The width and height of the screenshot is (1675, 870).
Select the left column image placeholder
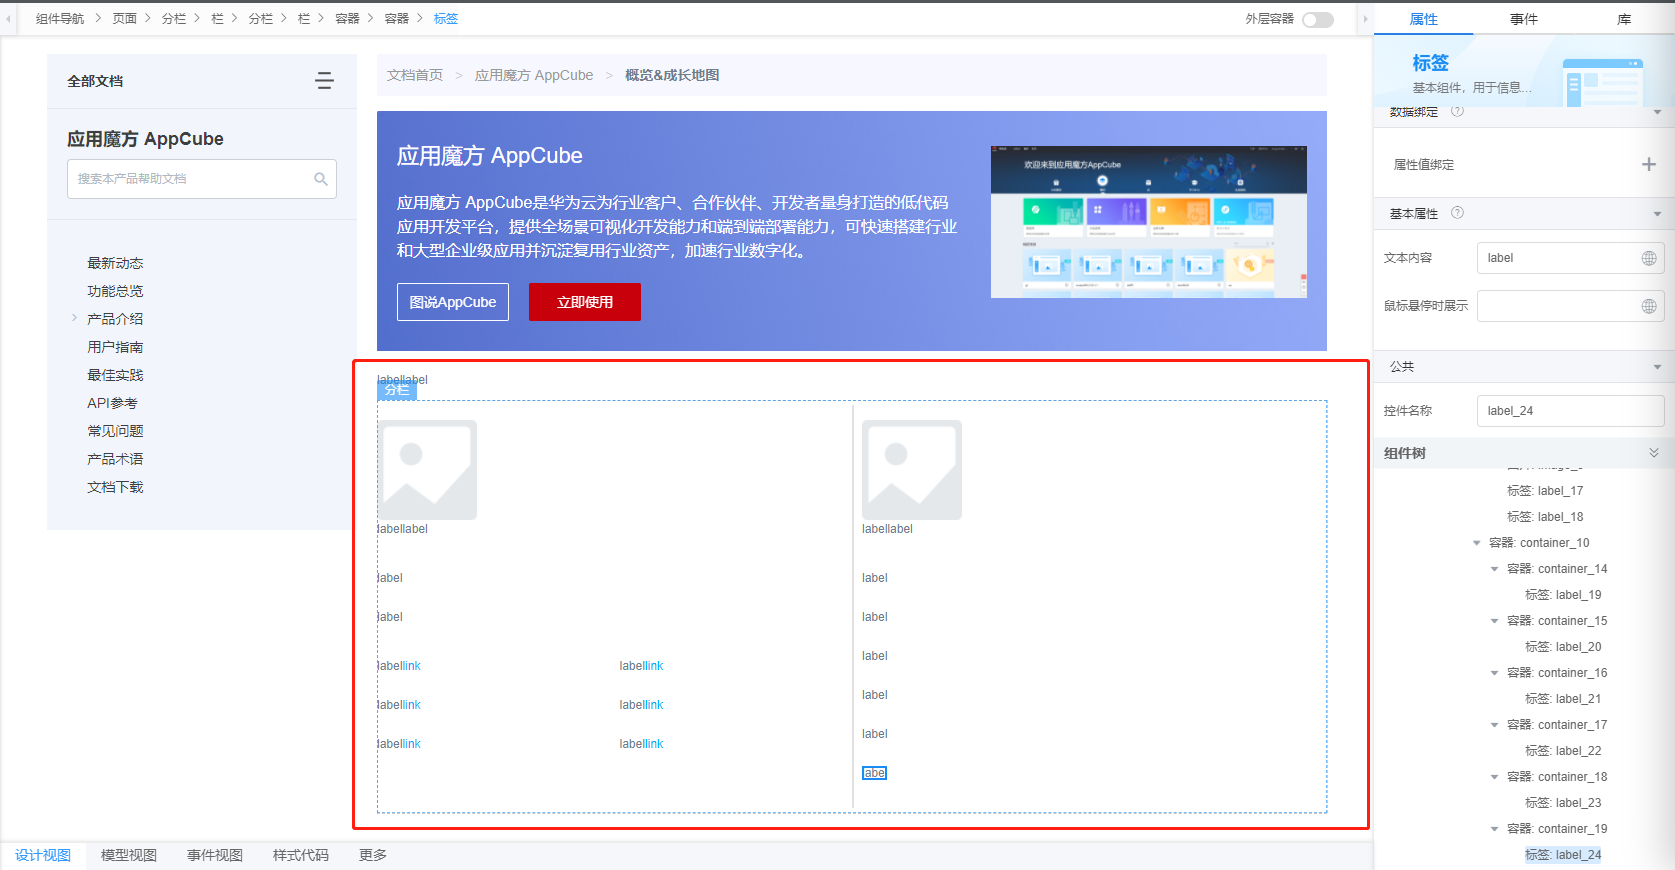[x=427, y=470]
